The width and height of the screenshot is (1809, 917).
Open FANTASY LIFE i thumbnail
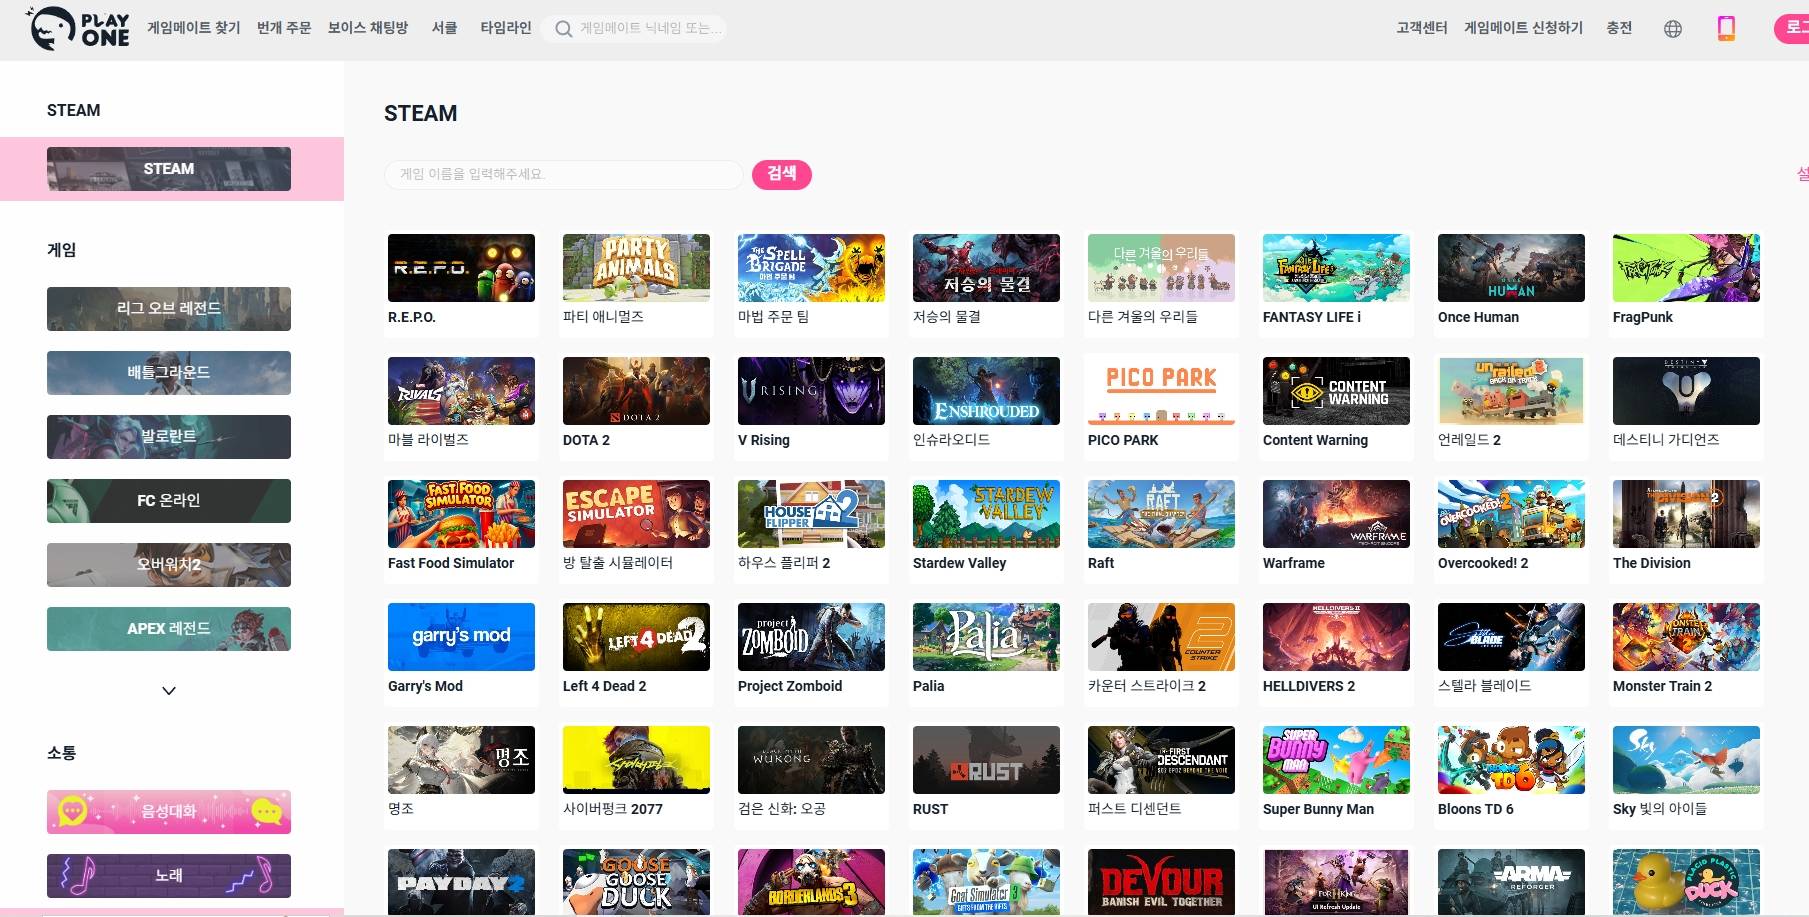click(1336, 268)
